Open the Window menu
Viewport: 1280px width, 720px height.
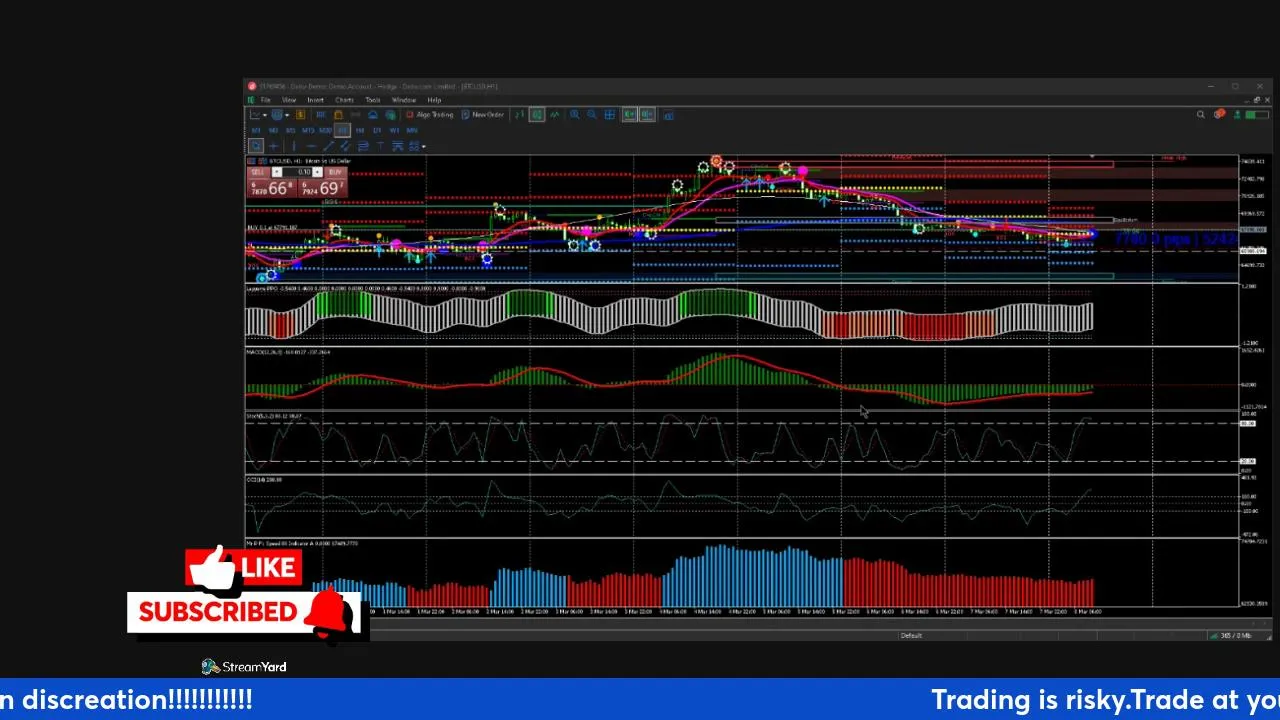pos(404,100)
